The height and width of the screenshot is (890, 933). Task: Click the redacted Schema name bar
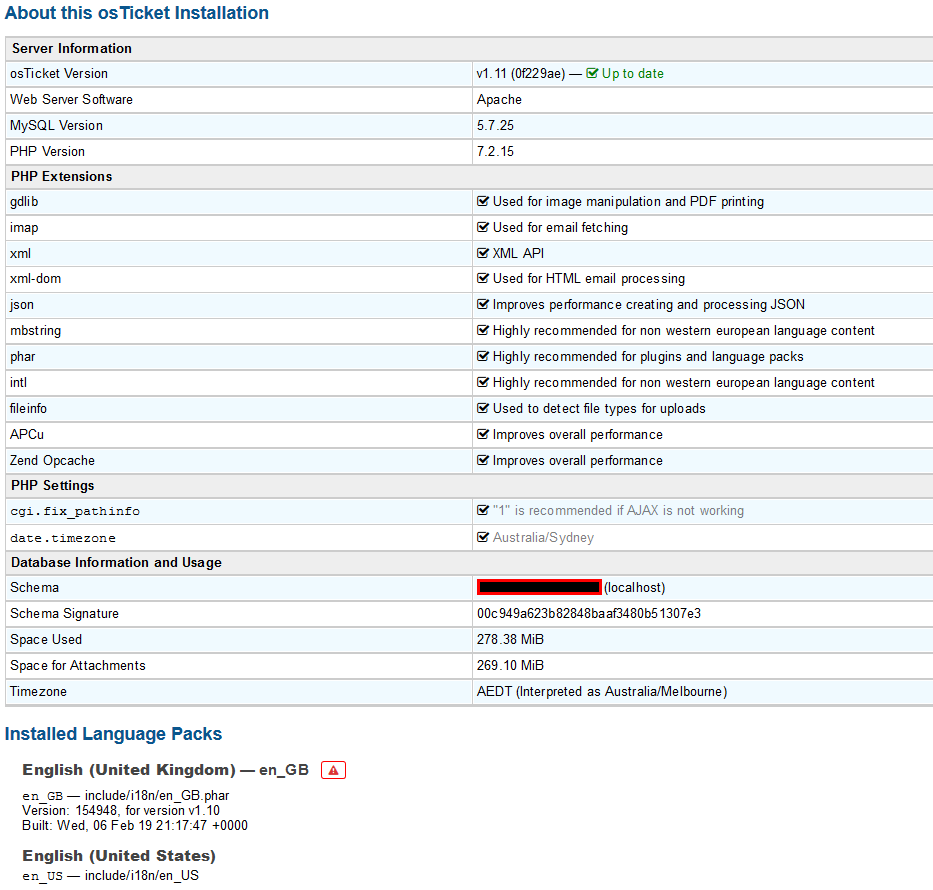(539, 588)
